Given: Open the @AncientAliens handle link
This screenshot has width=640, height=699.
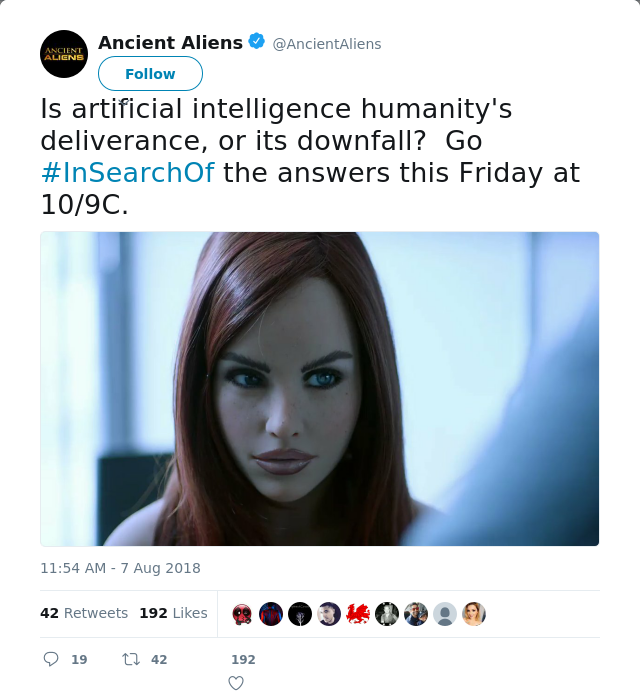Looking at the screenshot, I should click(x=327, y=44).
